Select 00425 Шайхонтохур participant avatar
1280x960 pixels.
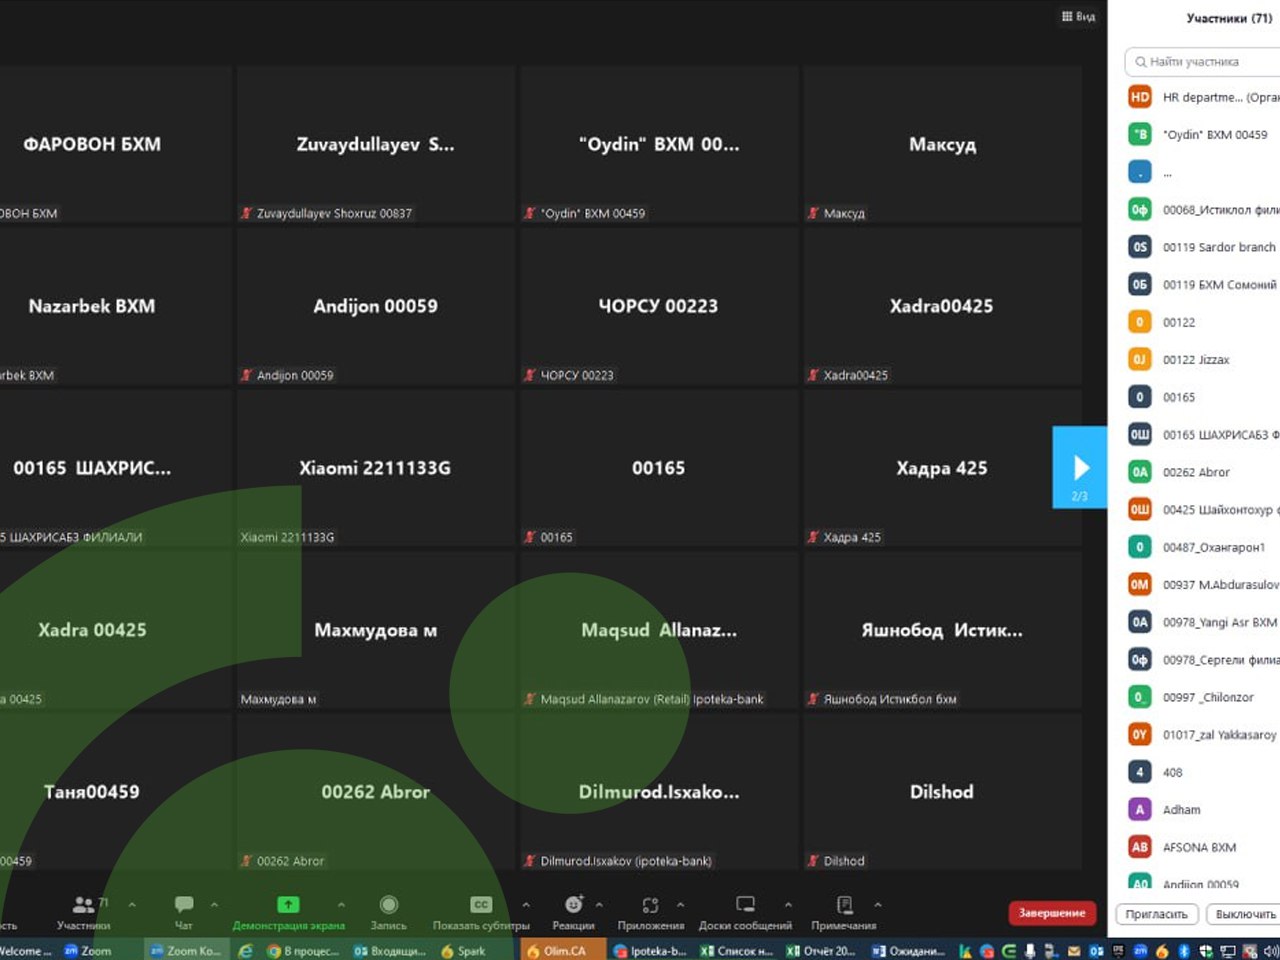coord(1140,509)
